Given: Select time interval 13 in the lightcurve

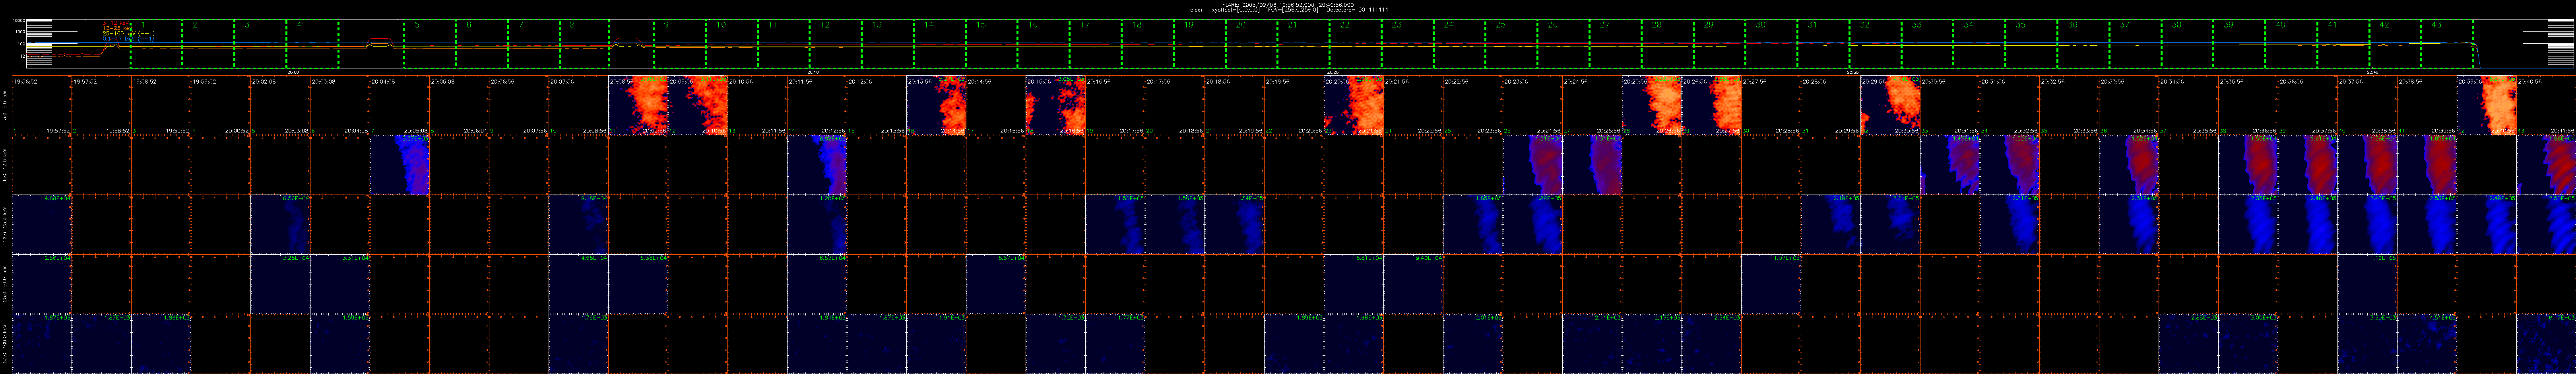Looking at the screenshot, I should (888, 44).
